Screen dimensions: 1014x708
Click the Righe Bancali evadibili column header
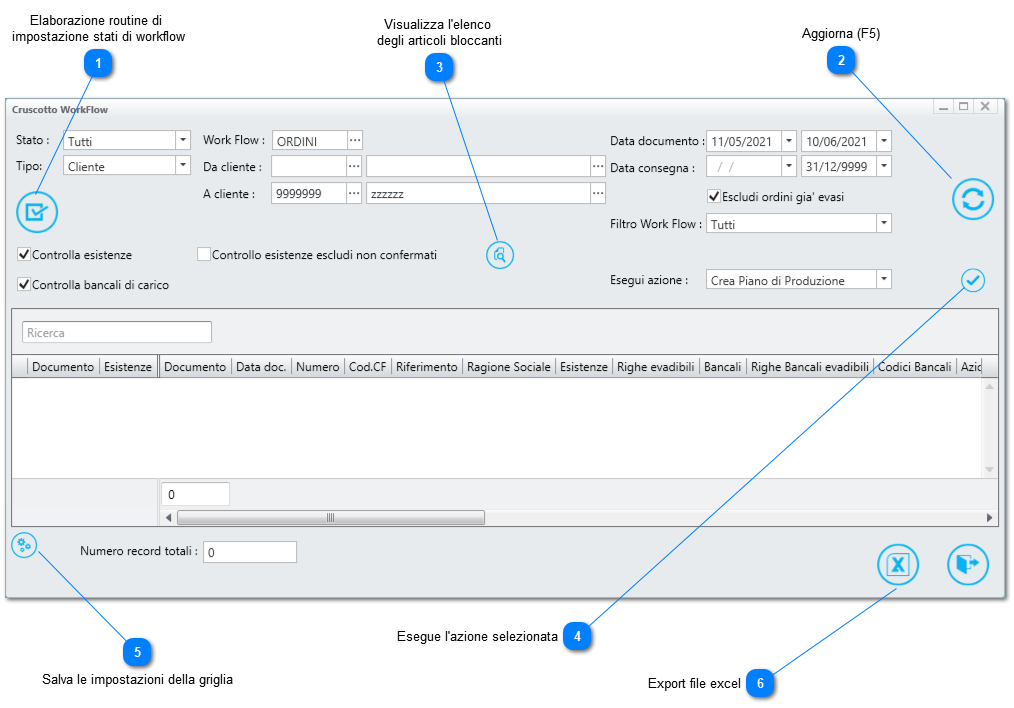(x=810, y=367)
